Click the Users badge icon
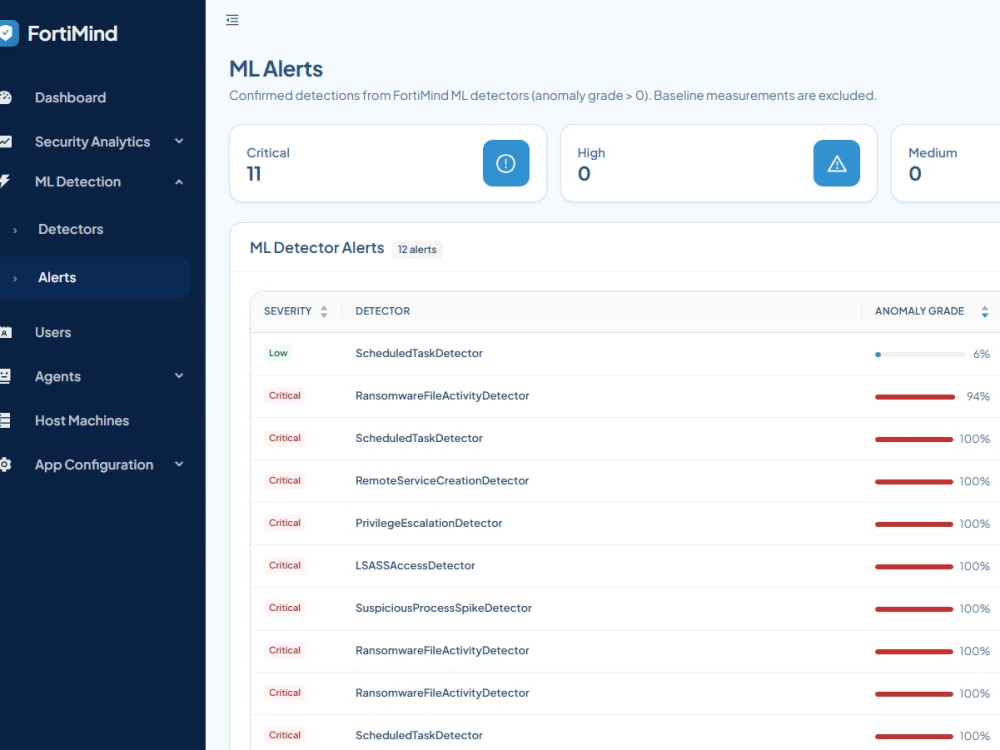The image size is (1000, 750). 5,332
